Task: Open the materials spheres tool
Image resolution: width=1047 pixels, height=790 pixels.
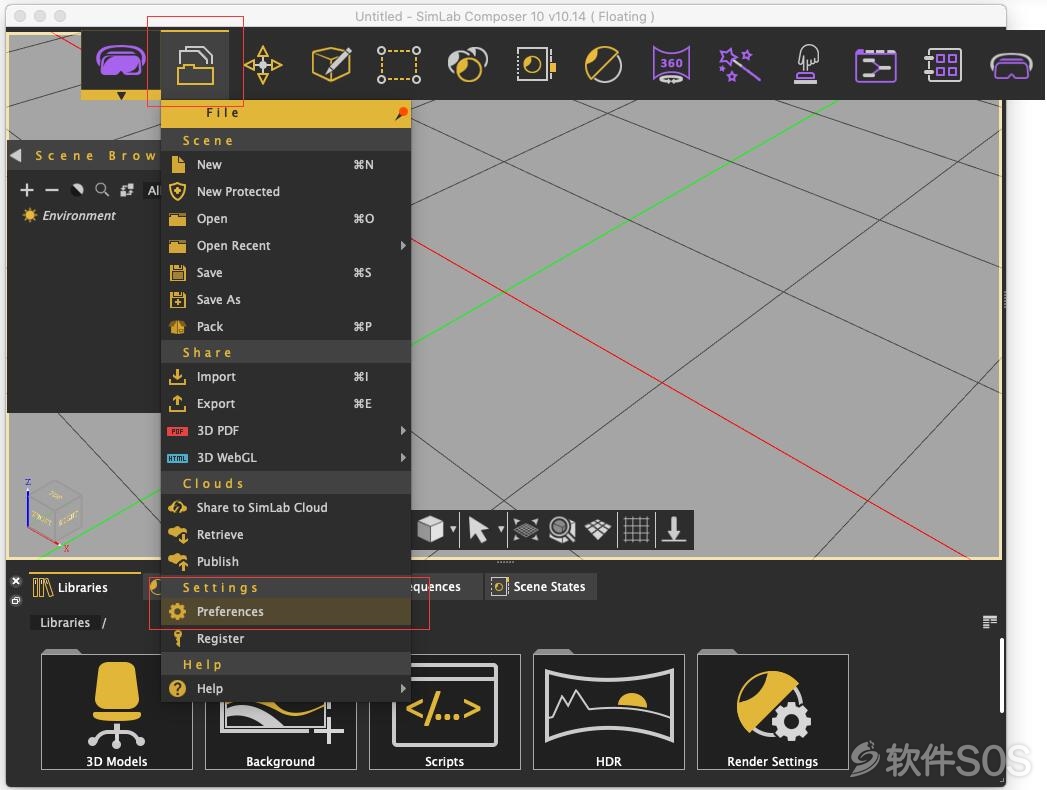Action: (x=467, y=64)
